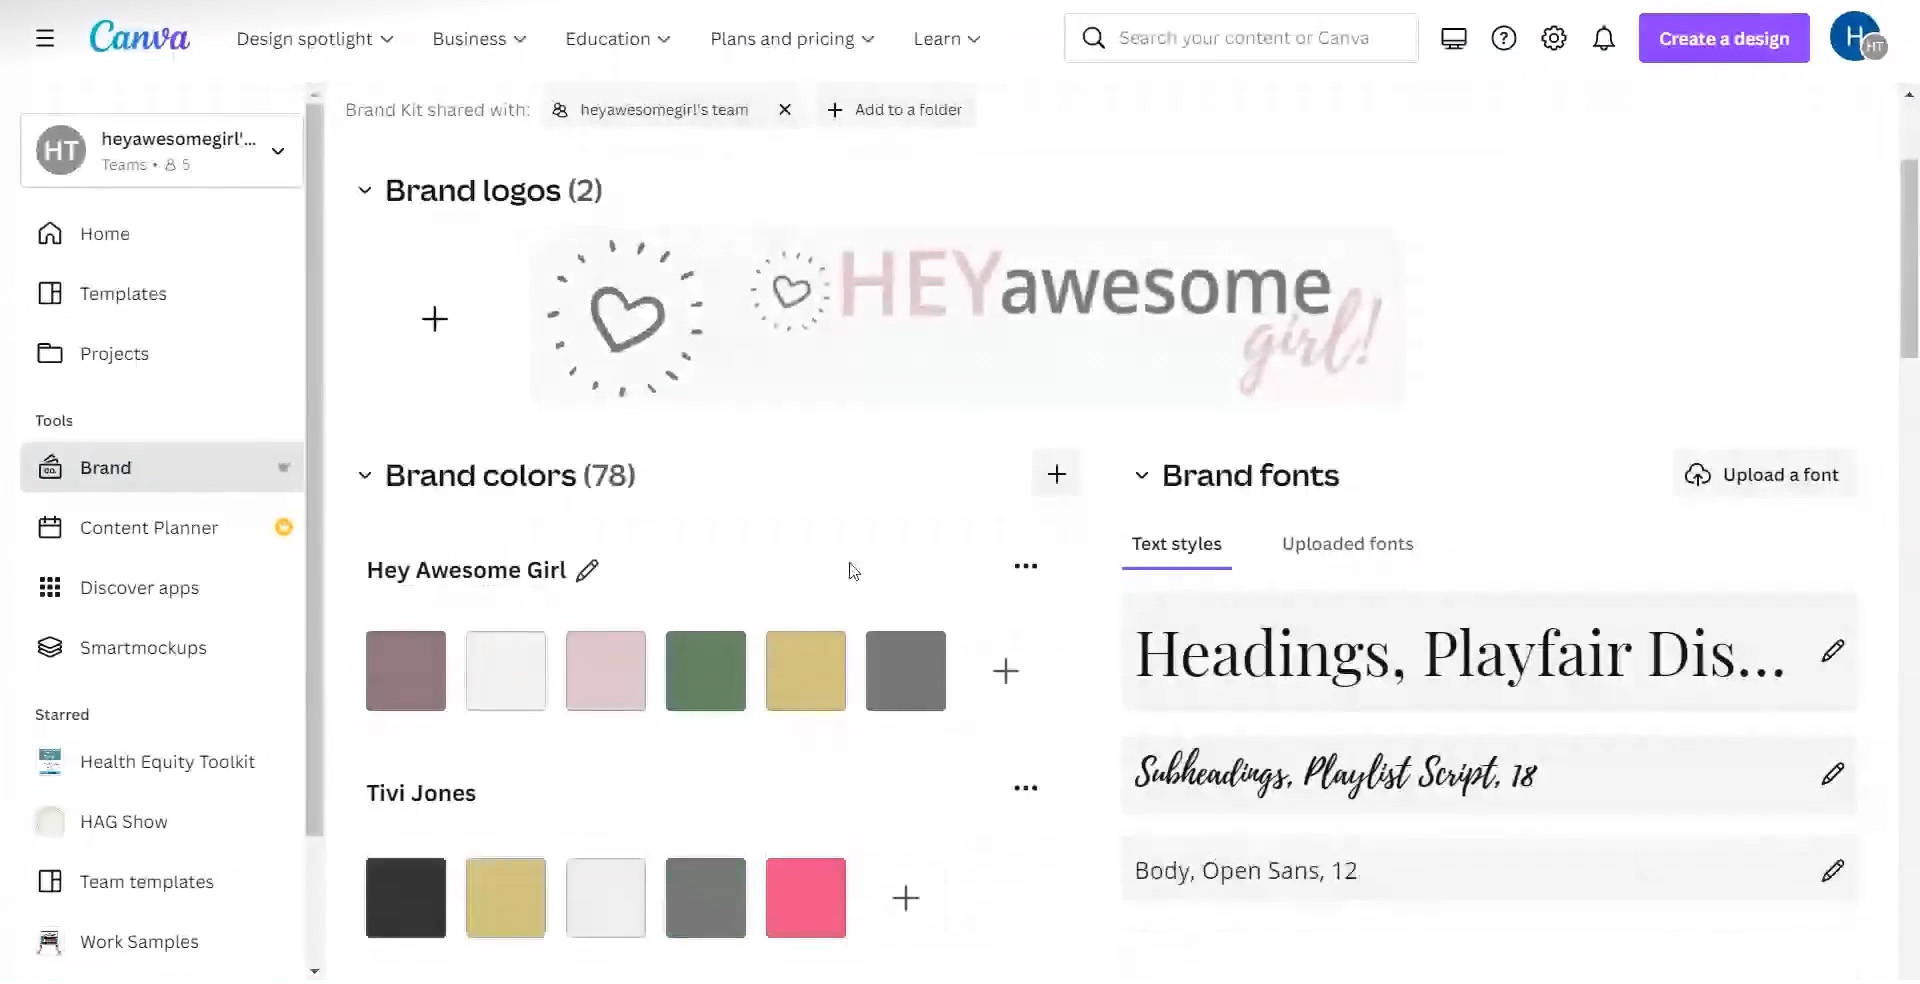Viewport: 1920px width, 984px height.
Task: Collapse the Brand colors section
Action: pos(365,476)
